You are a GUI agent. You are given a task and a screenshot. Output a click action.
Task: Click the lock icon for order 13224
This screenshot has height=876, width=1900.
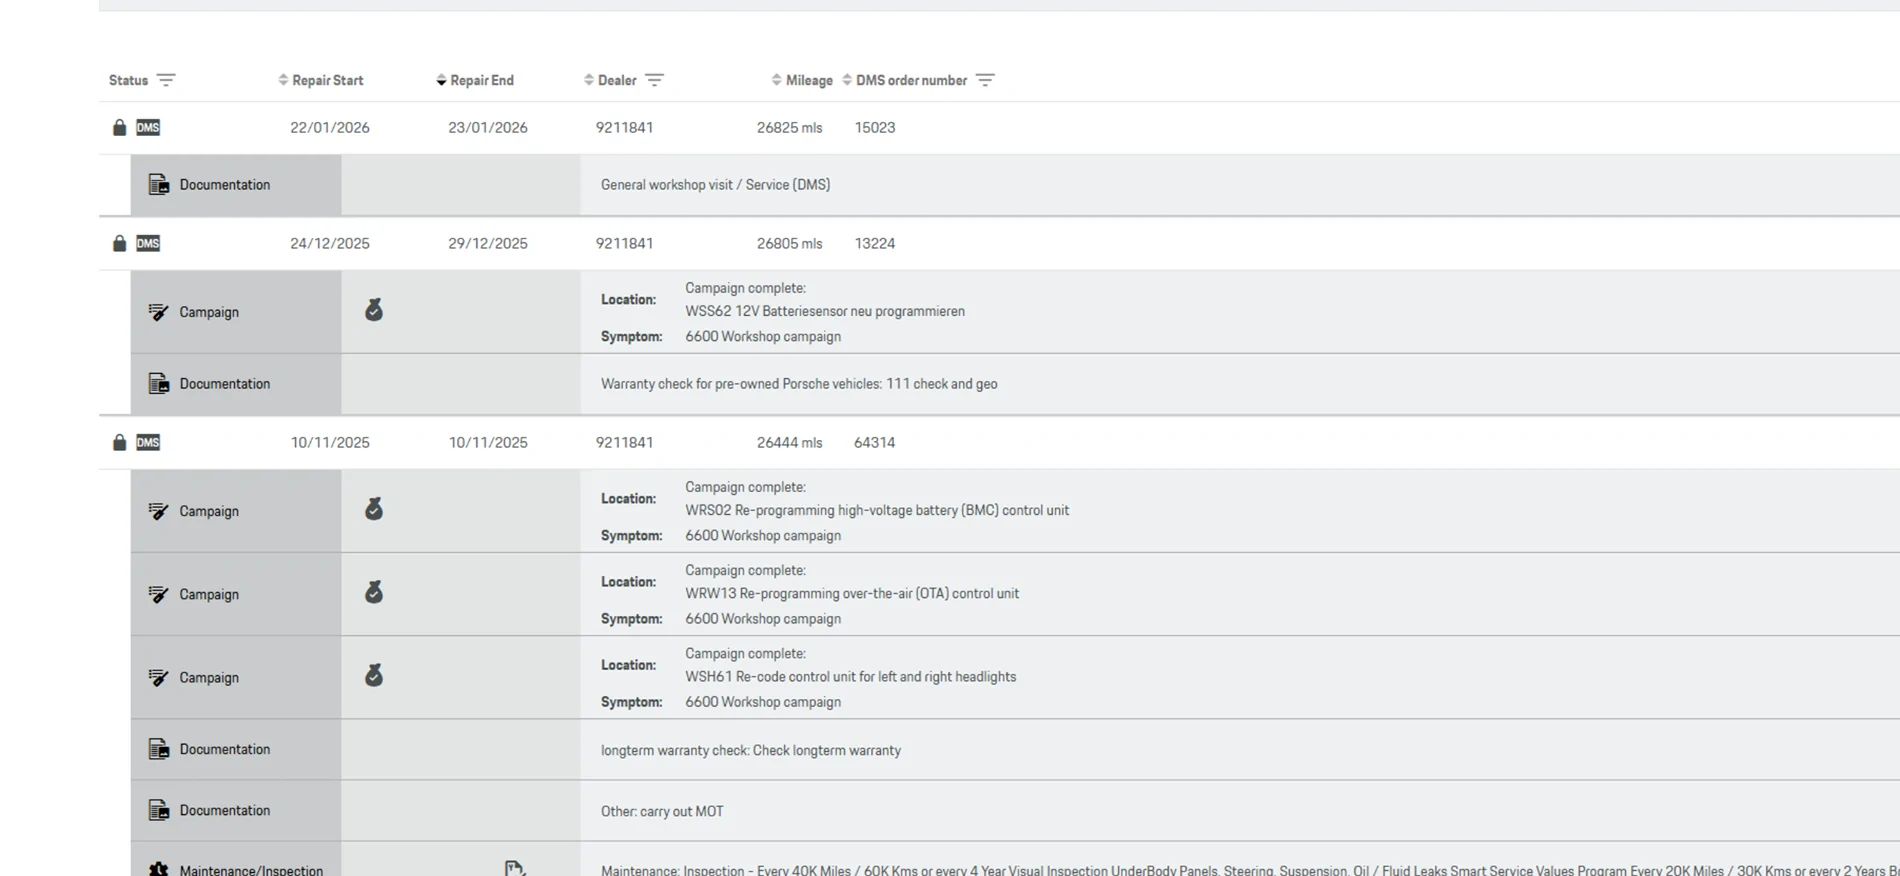119,243
